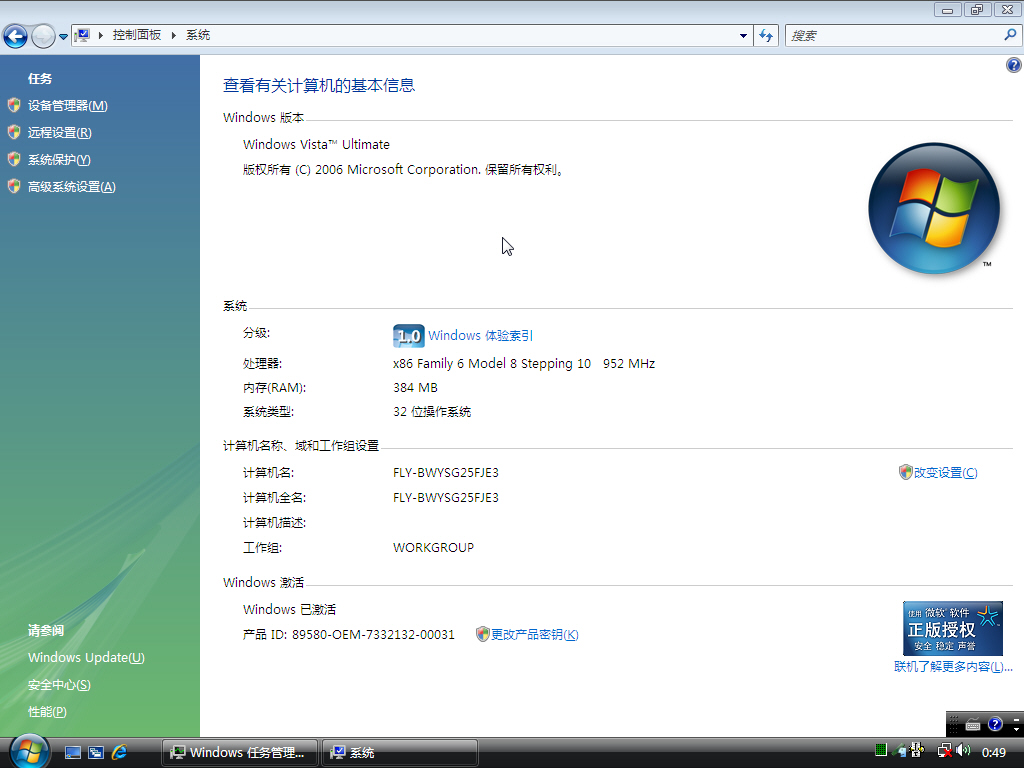Click Show Desktop quick launch icon
1024x768 pixels.
point(73,752)
